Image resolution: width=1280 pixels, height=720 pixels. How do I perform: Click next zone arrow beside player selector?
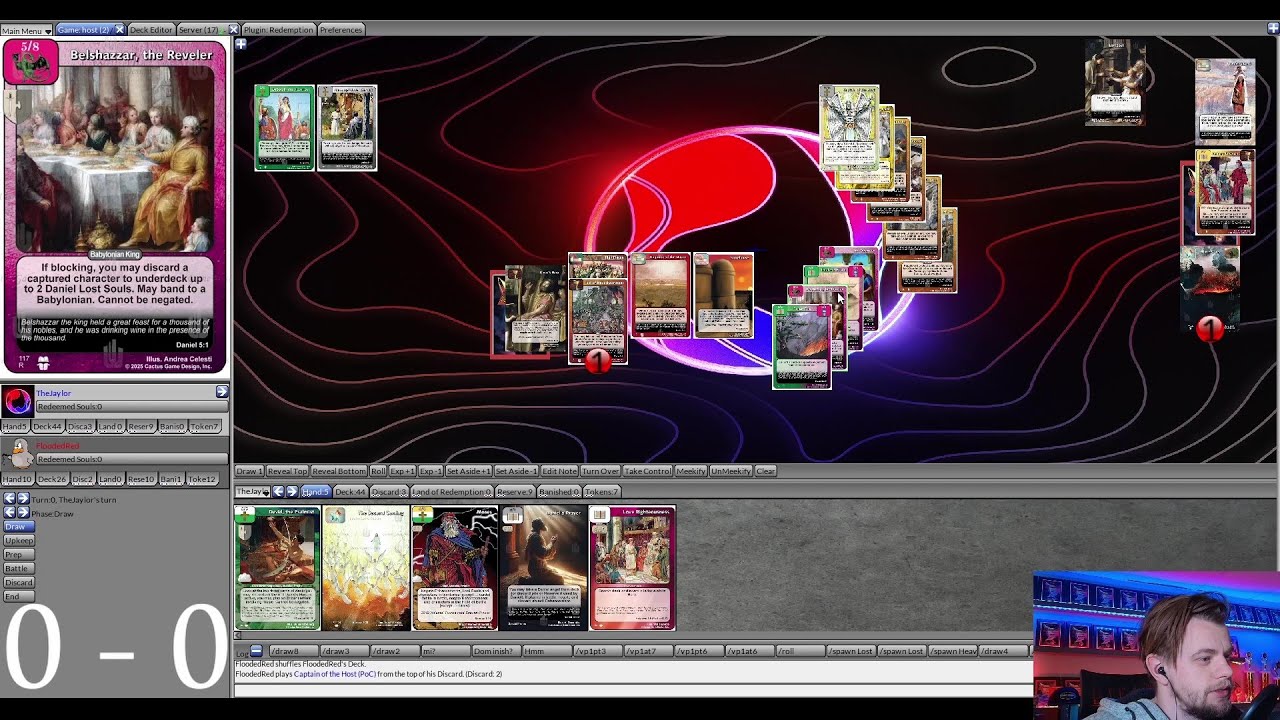[292, 492]
